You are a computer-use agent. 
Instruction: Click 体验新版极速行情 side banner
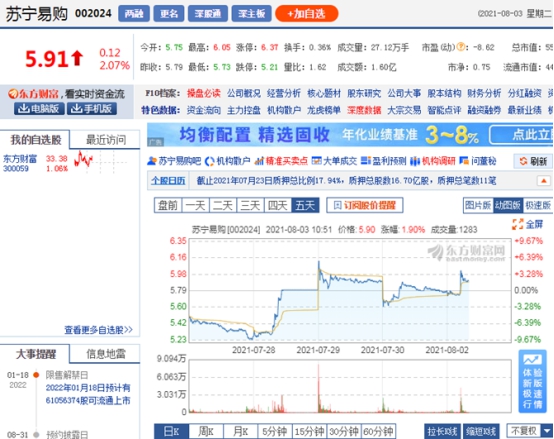[x=532, y=381]
